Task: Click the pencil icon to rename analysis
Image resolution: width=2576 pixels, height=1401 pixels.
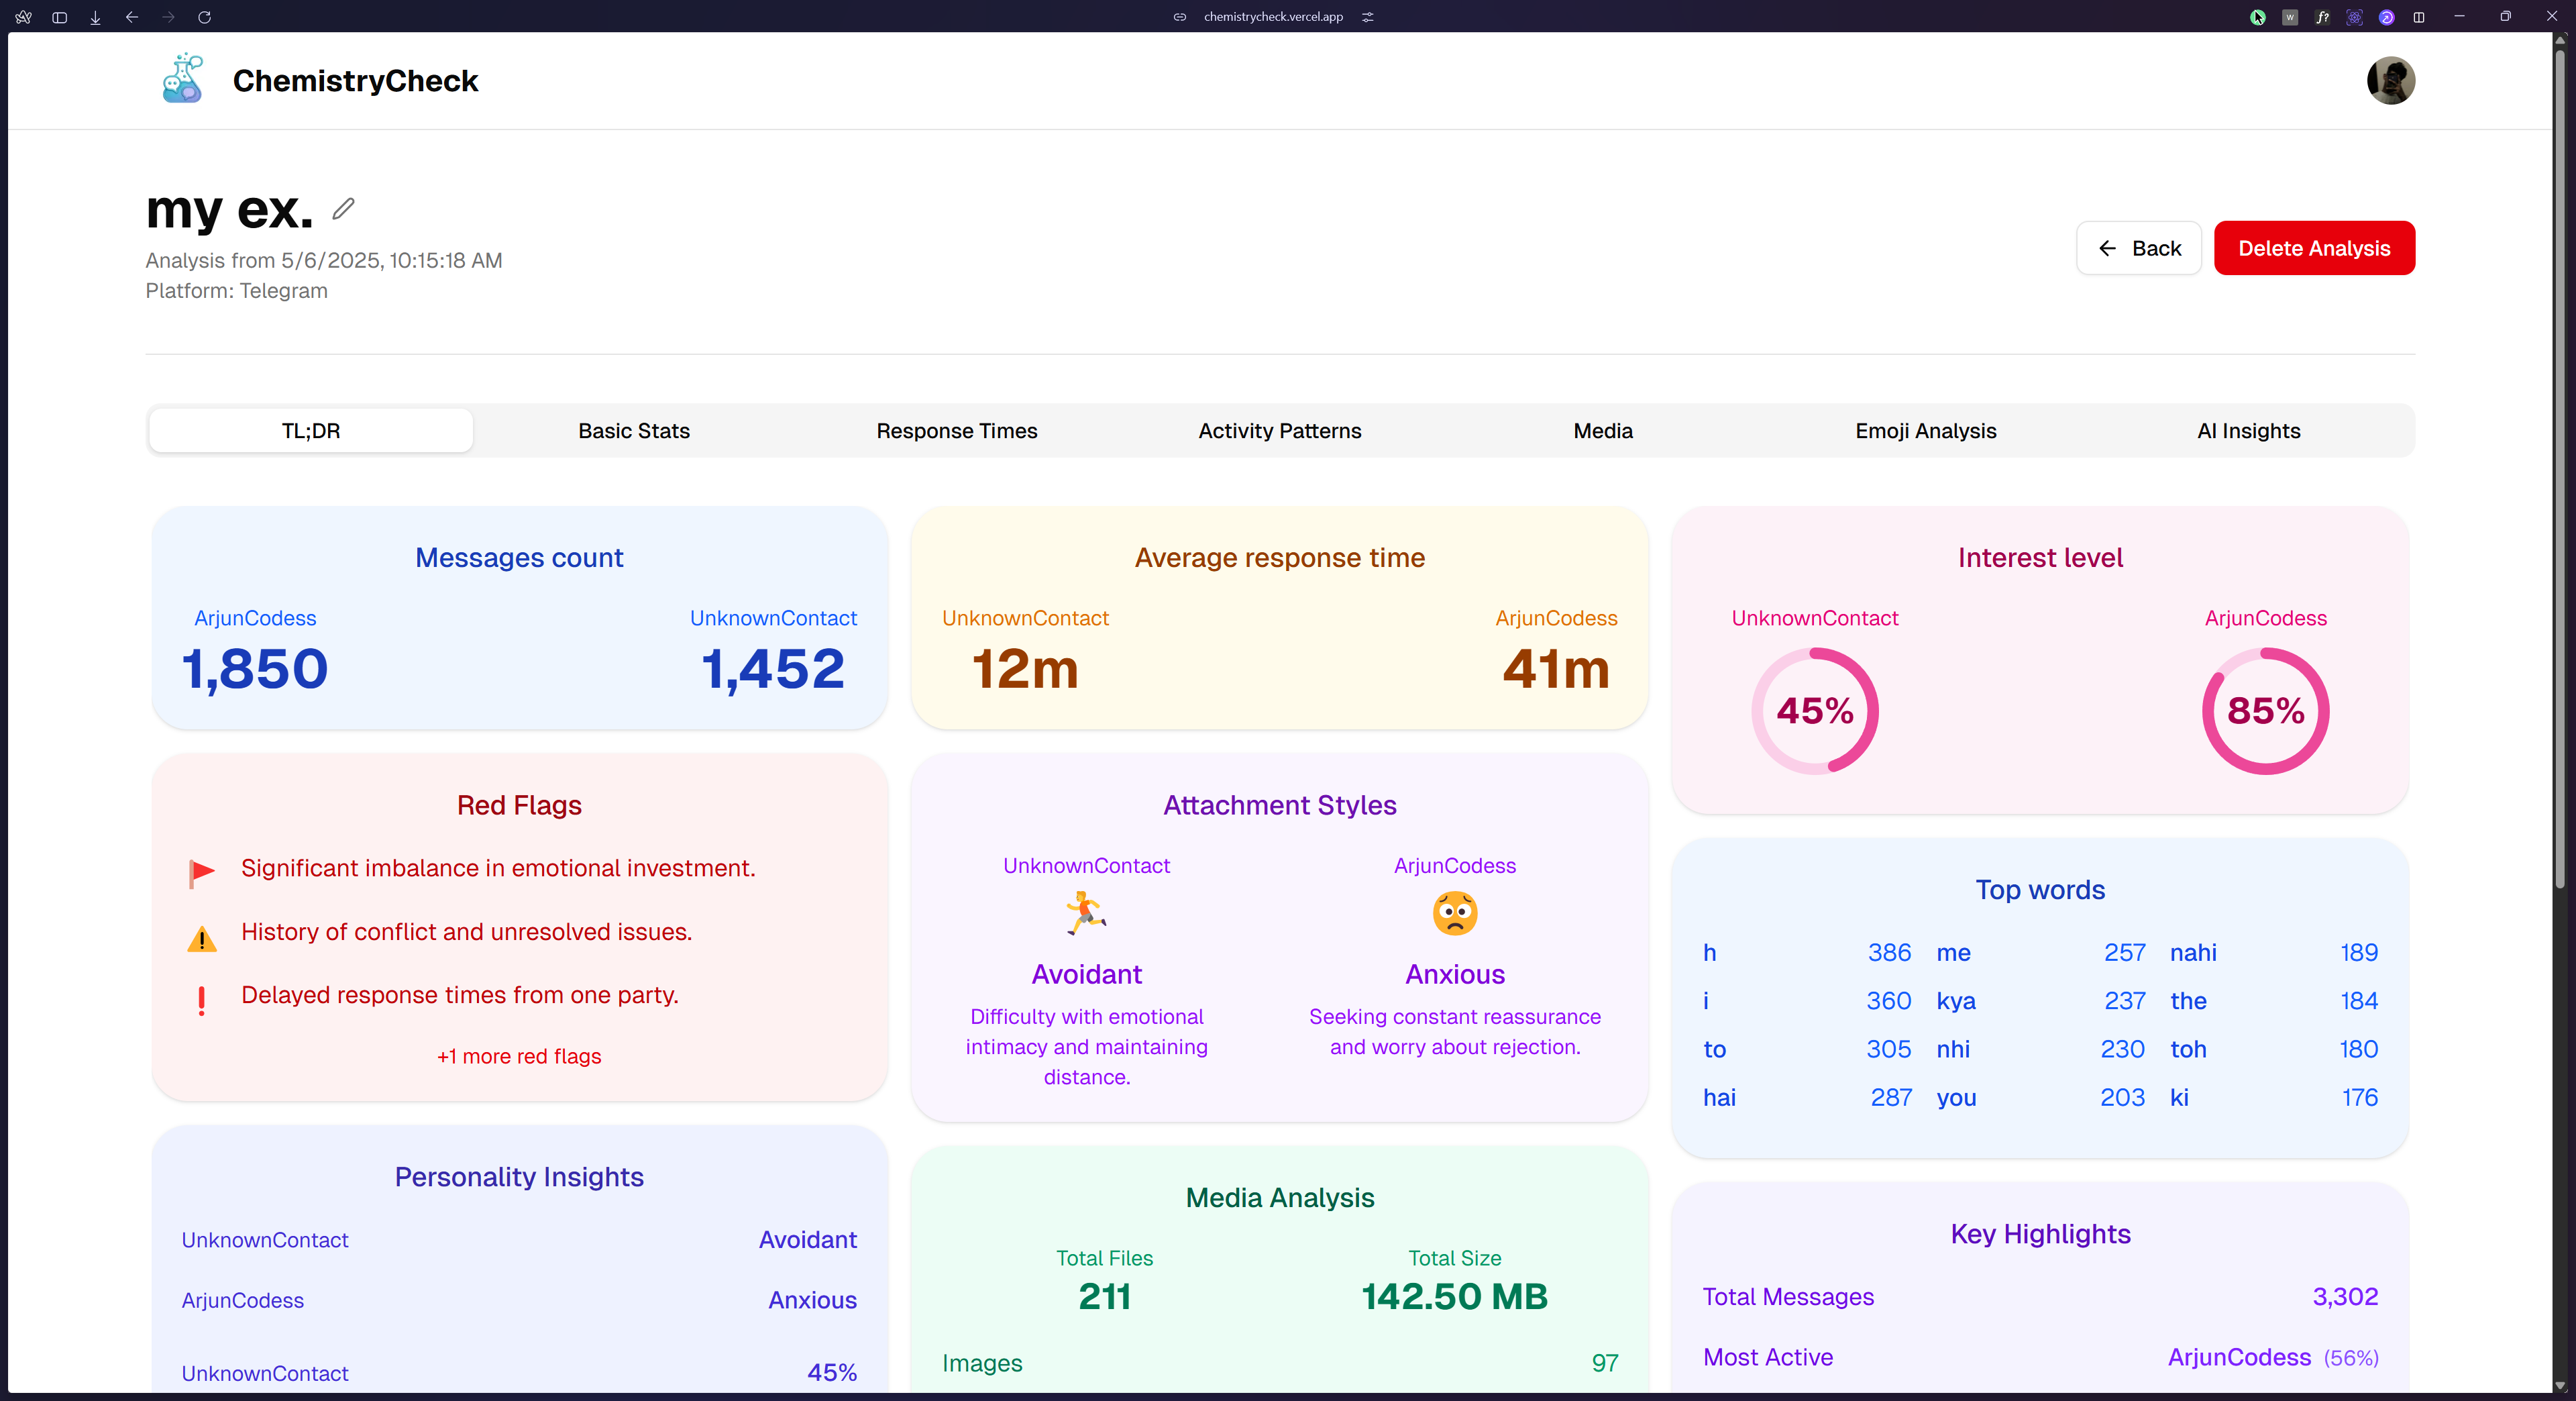Action: click(x=343, y=208)
